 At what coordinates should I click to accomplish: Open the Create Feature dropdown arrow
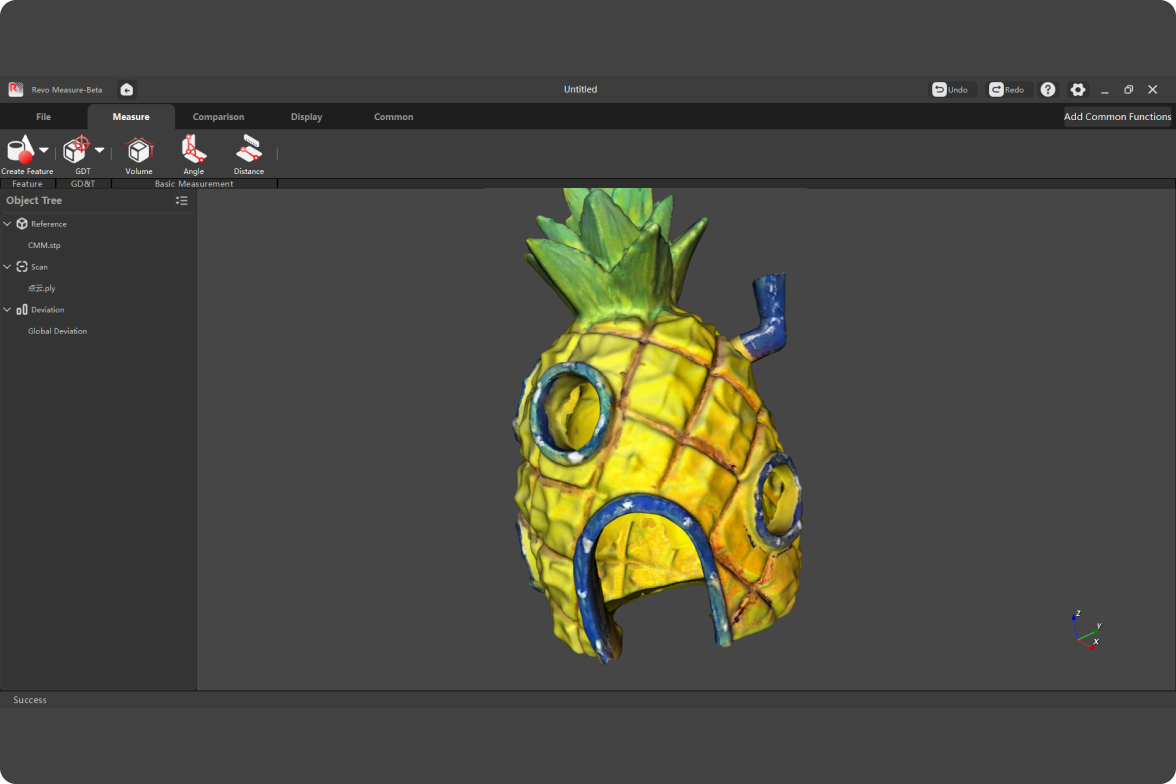coord(44,150)
